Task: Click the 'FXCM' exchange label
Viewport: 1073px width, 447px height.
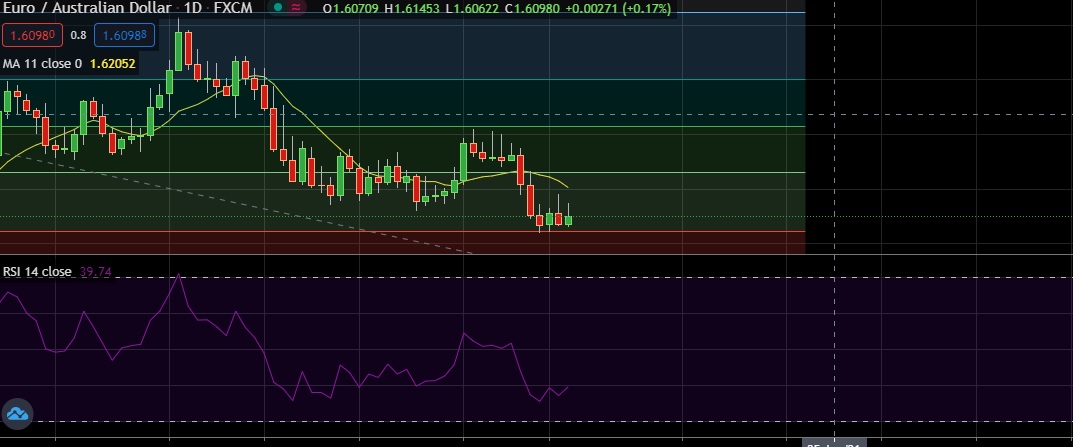Action: 233,8
